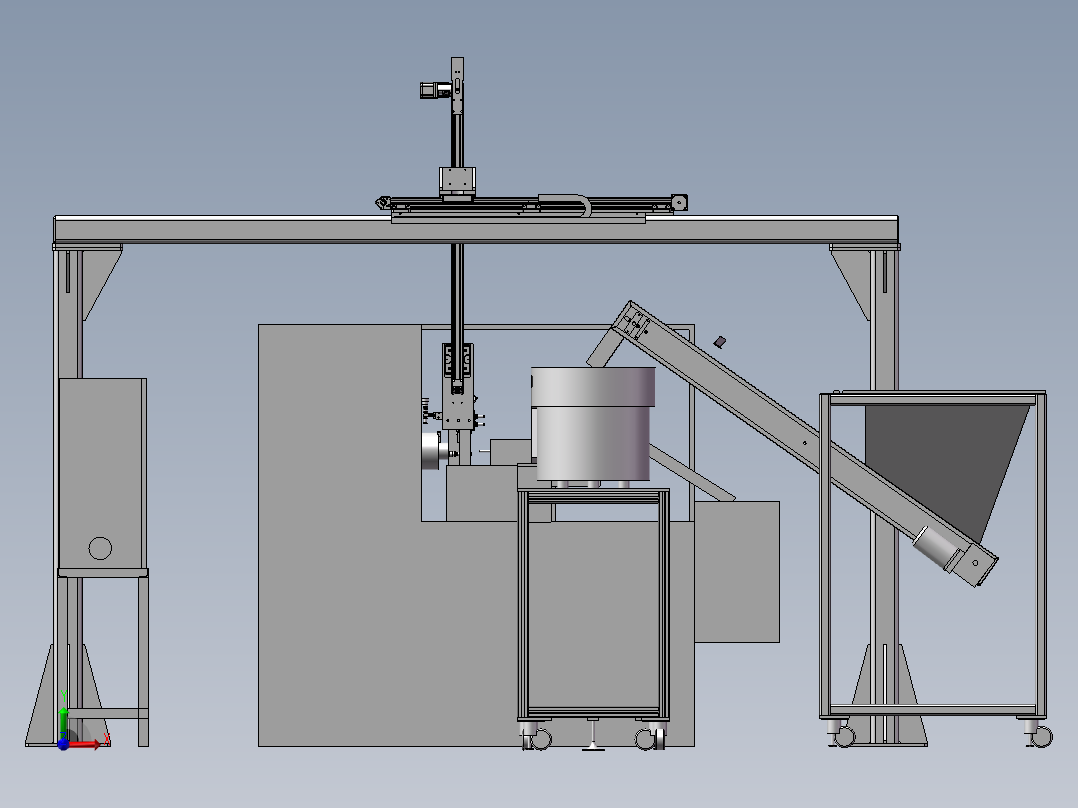This screenshot has width=1078, height=808.
Task: Select the right caster of the feeder stand
Action: (x=650, y=737)
